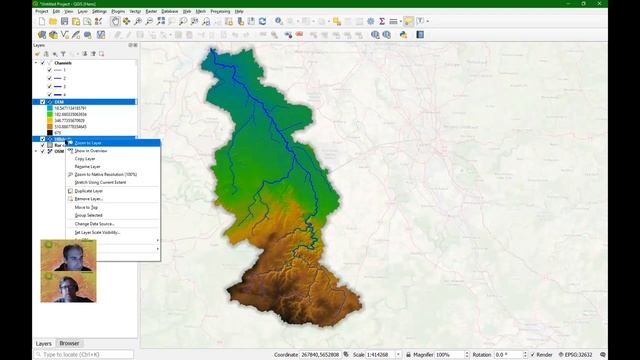Screen dimensions: 640x360
Task: Open the Plugins menu
Action: tap(118, 11)
